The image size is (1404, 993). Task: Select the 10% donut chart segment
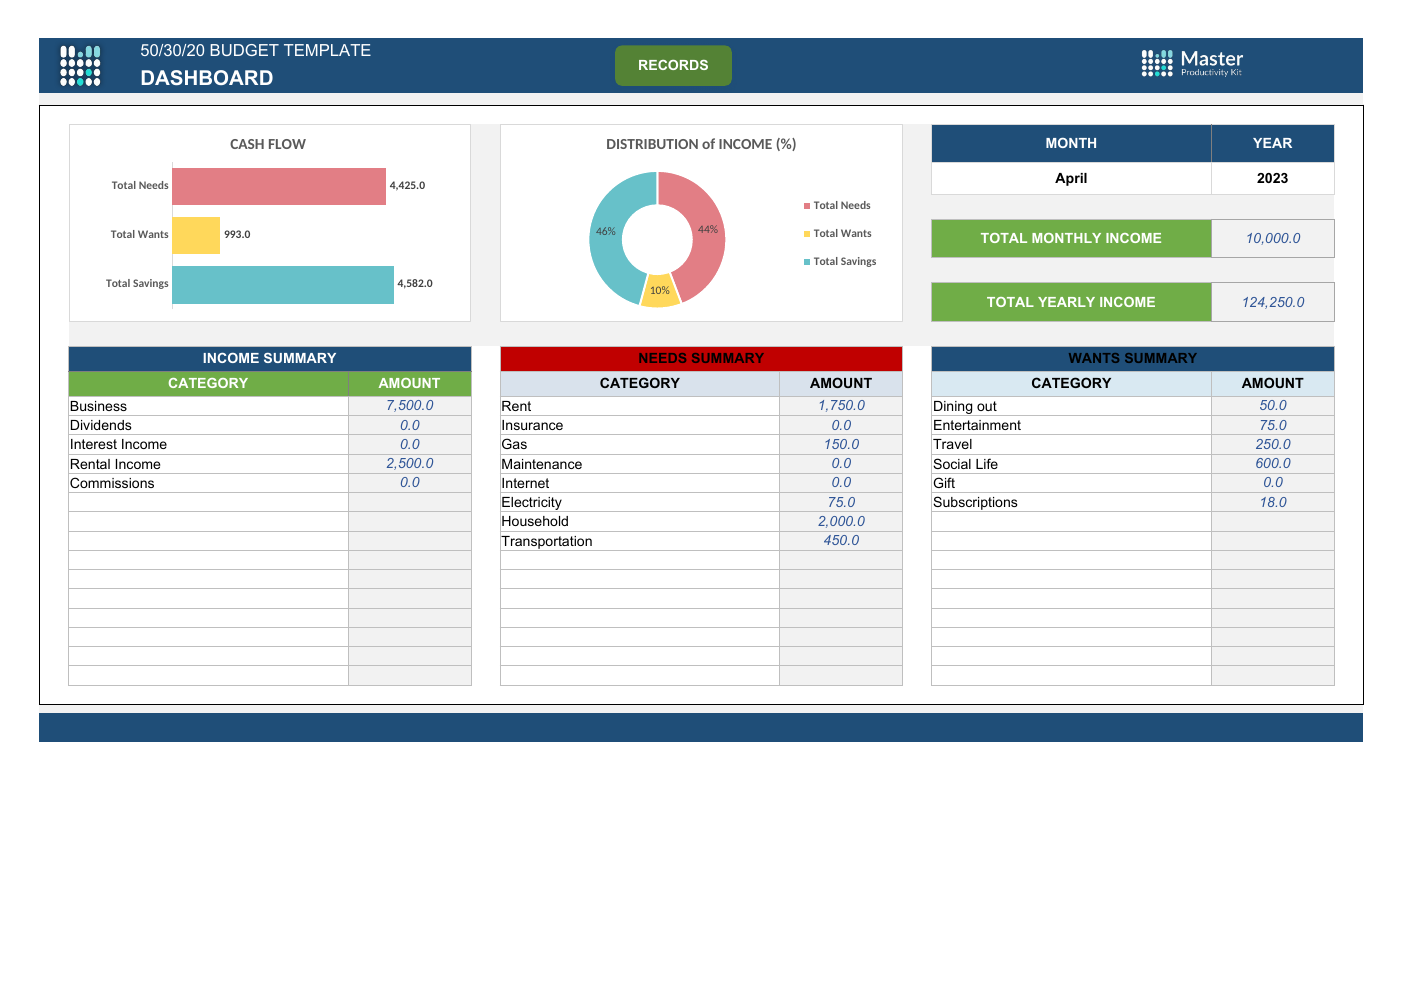660,292
